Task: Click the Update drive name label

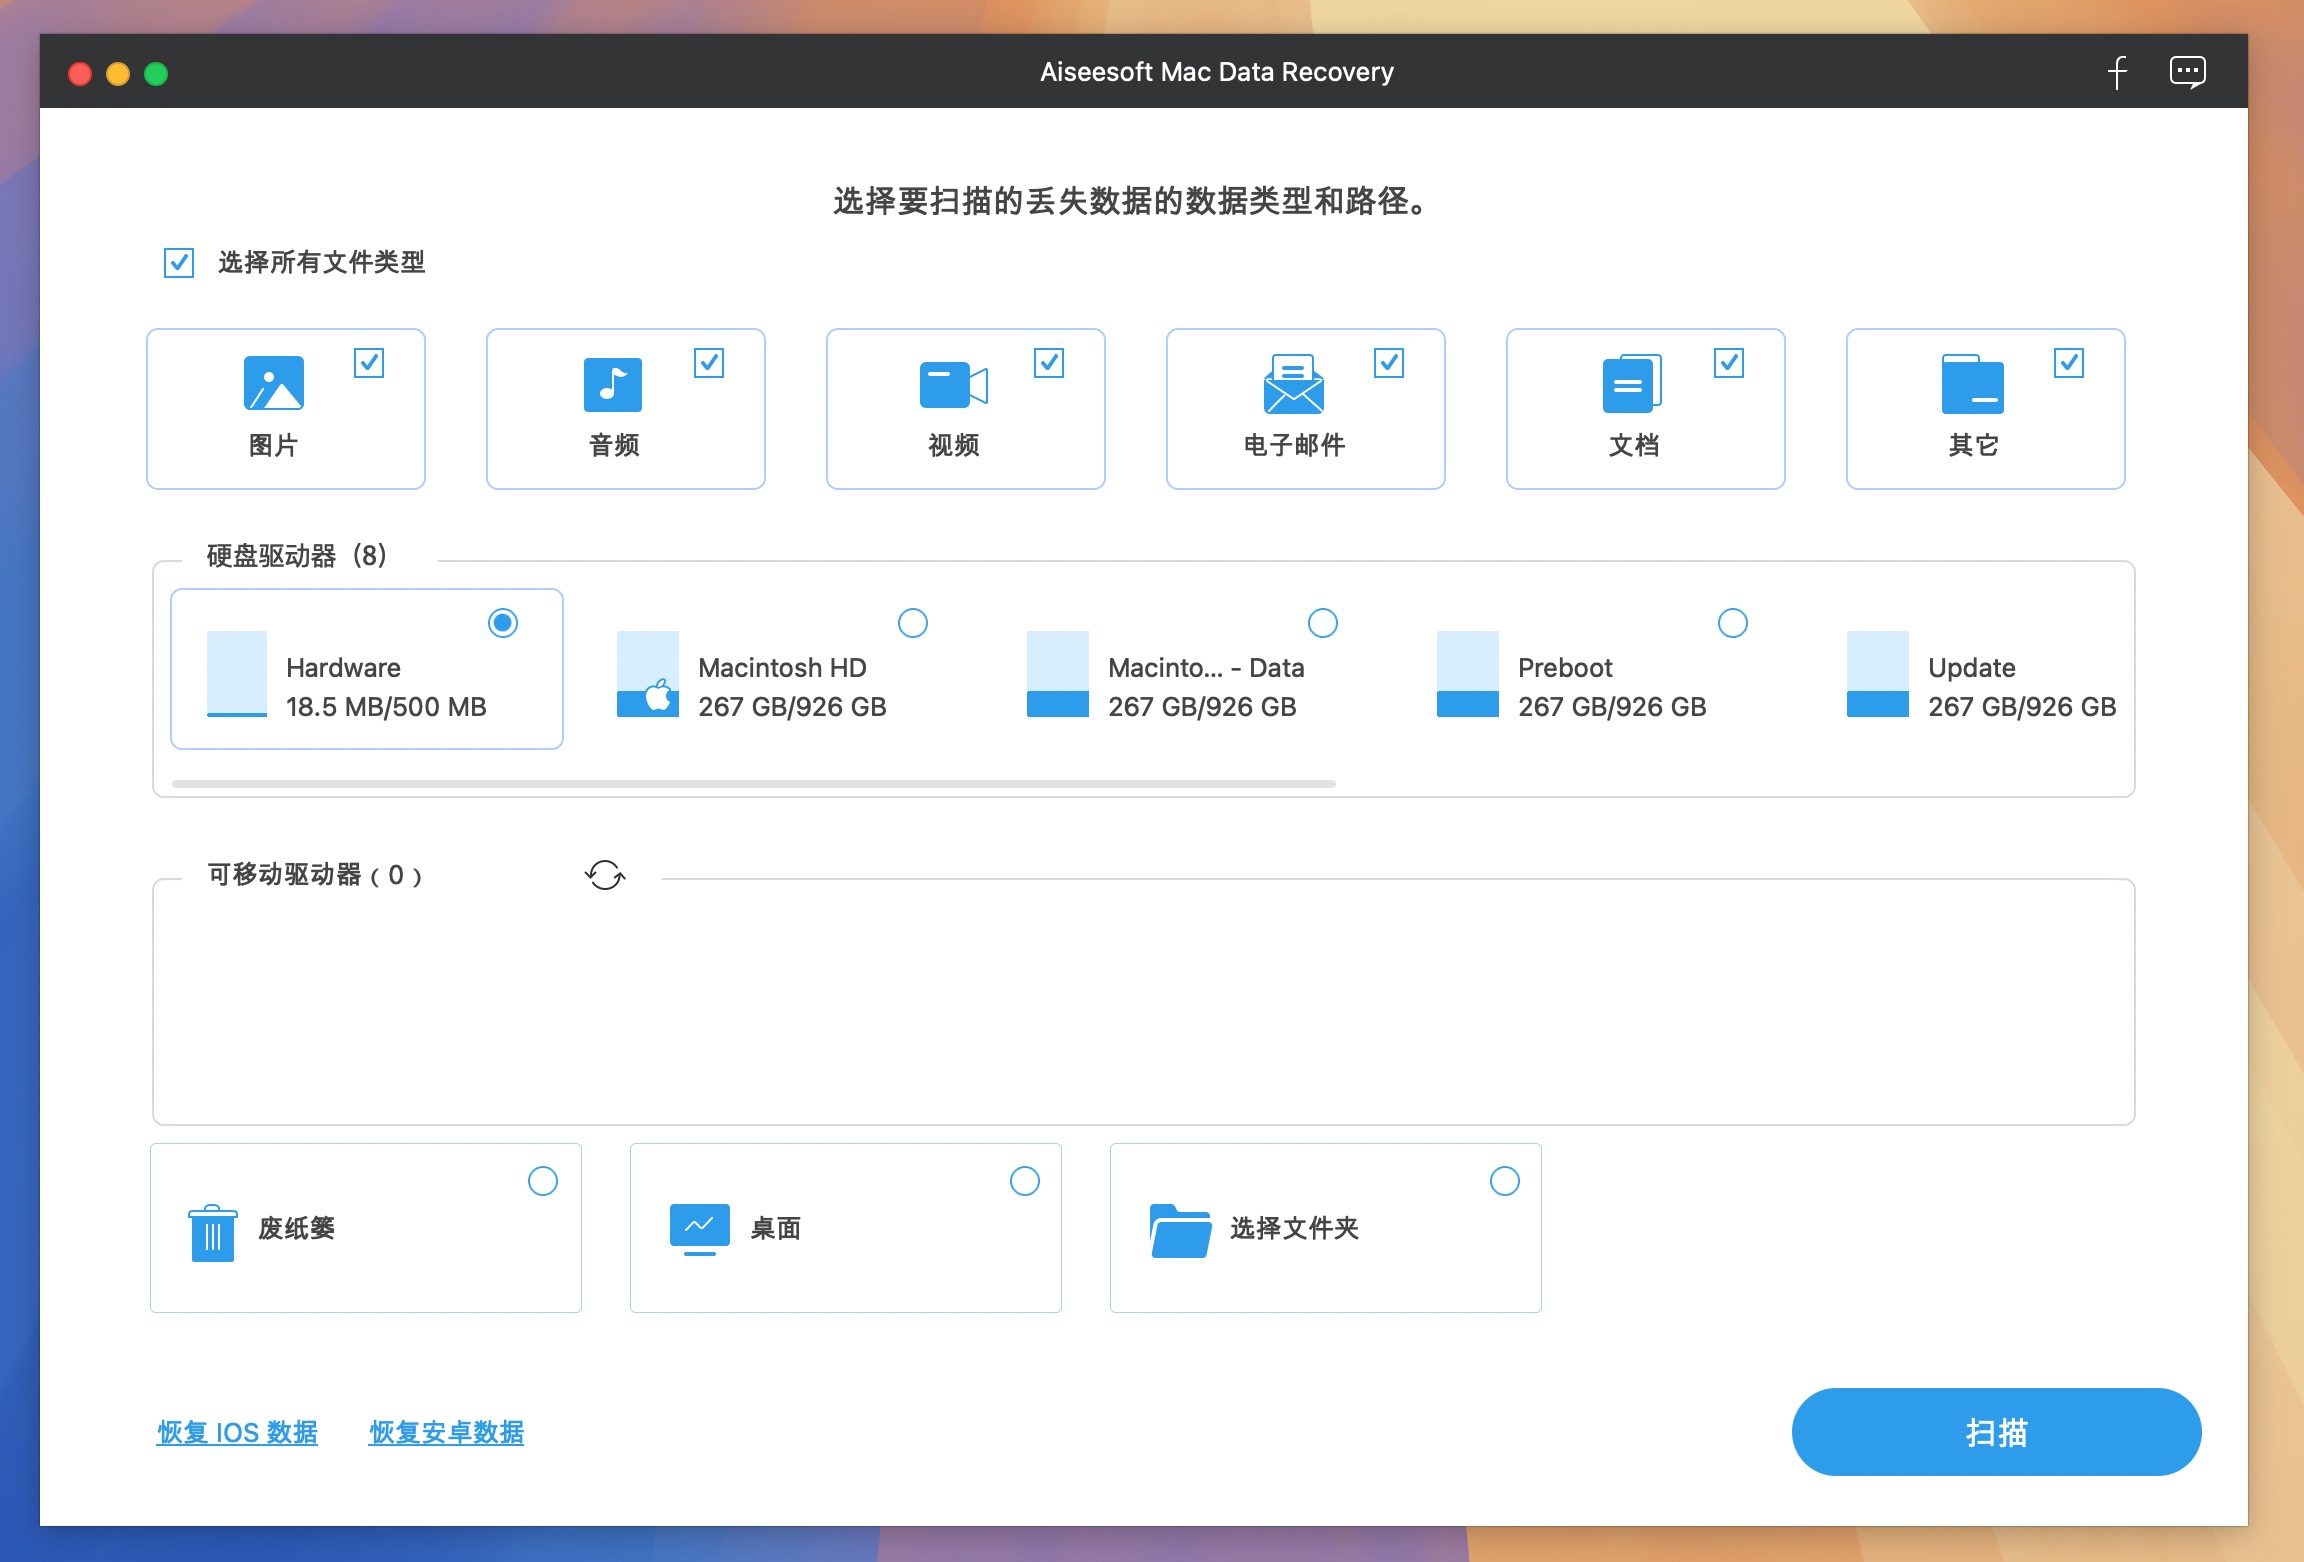Action: (x=1971, y=668)
